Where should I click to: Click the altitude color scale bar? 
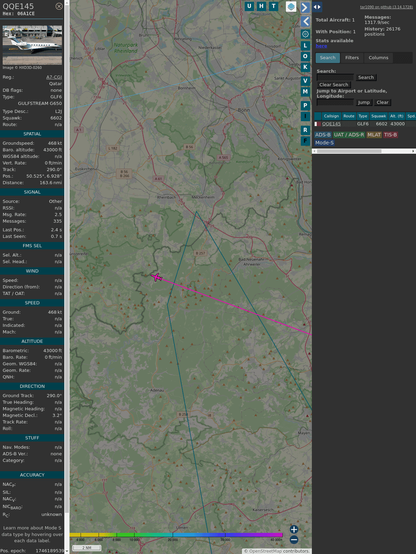pos(176,535)
